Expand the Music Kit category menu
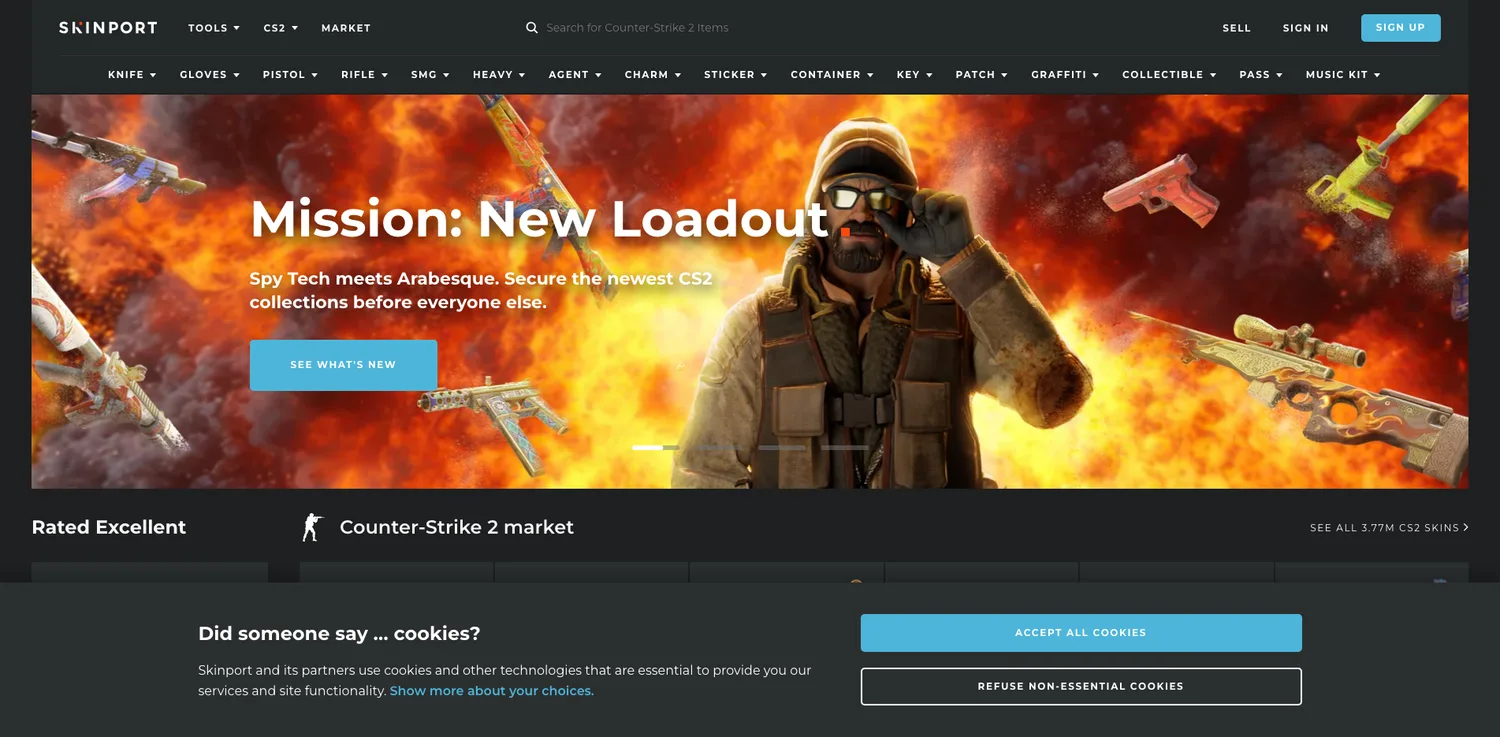The height and width of the screenshot is (737, 1500). (1343, 75)
